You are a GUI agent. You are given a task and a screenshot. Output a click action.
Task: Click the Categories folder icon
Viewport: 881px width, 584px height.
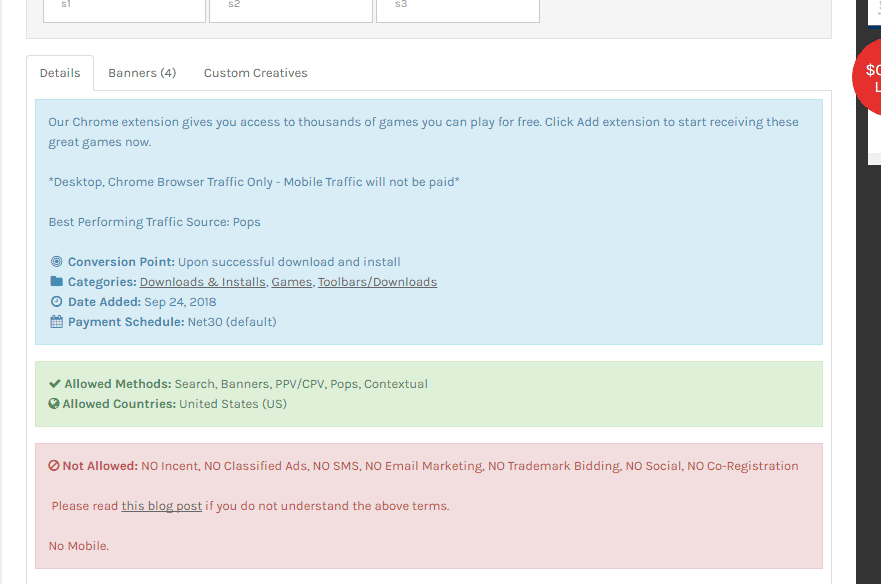pyautogui.click(x=56, y=281)
